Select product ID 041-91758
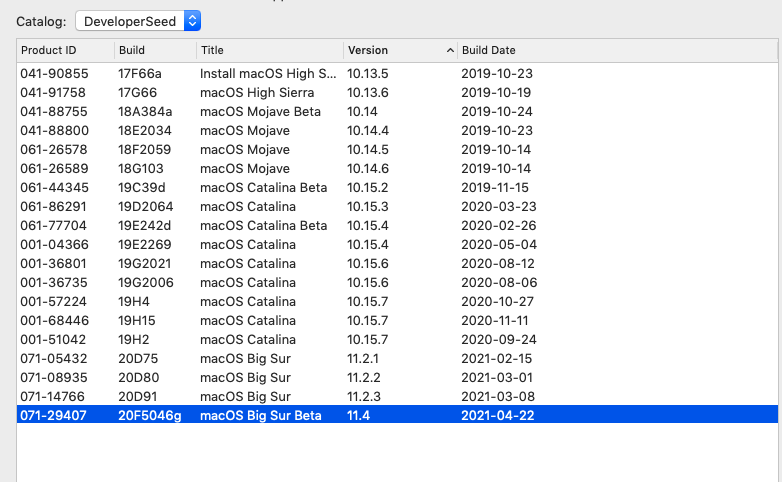Screen dimensions: 782x482 click(x=53, y=93)
